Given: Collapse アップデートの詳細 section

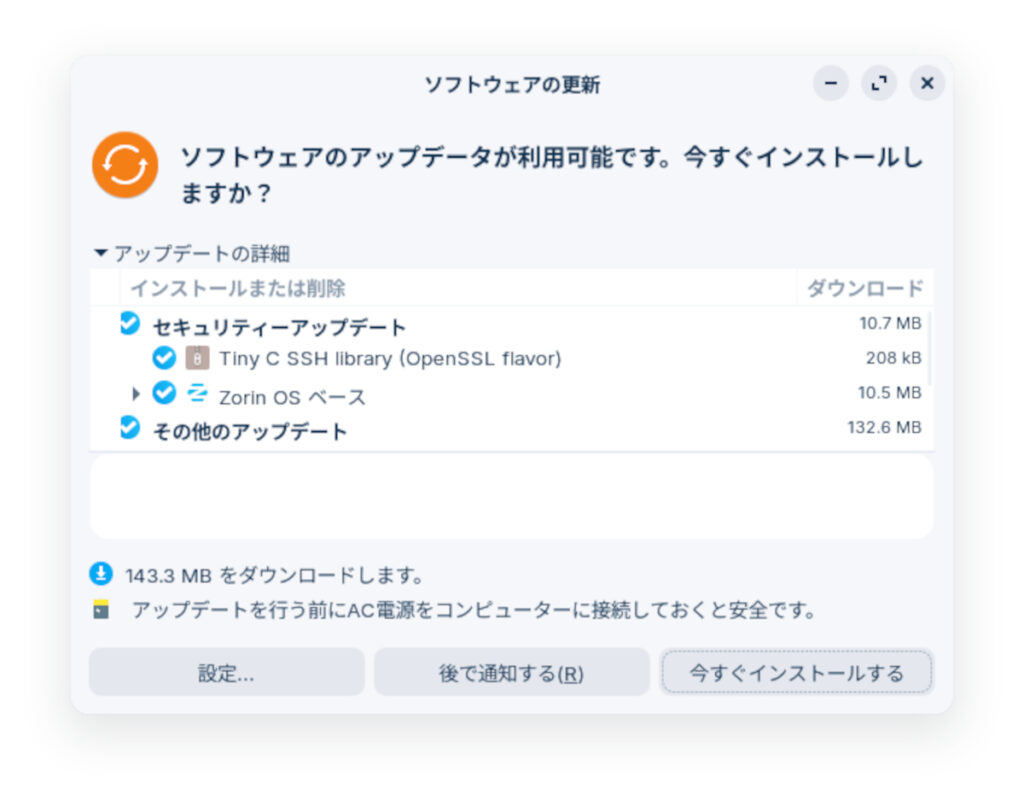Looking at the screenshot, I should point(101,252).
